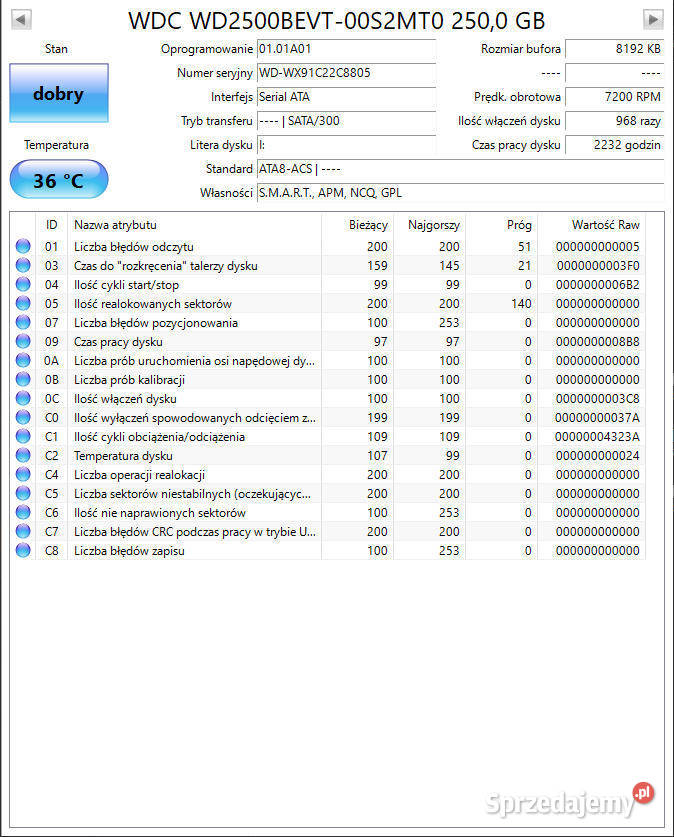The height and width of the screenshot is (837, 674).
Task: Click raw value 0000004323A
Action: click(597, 437)
